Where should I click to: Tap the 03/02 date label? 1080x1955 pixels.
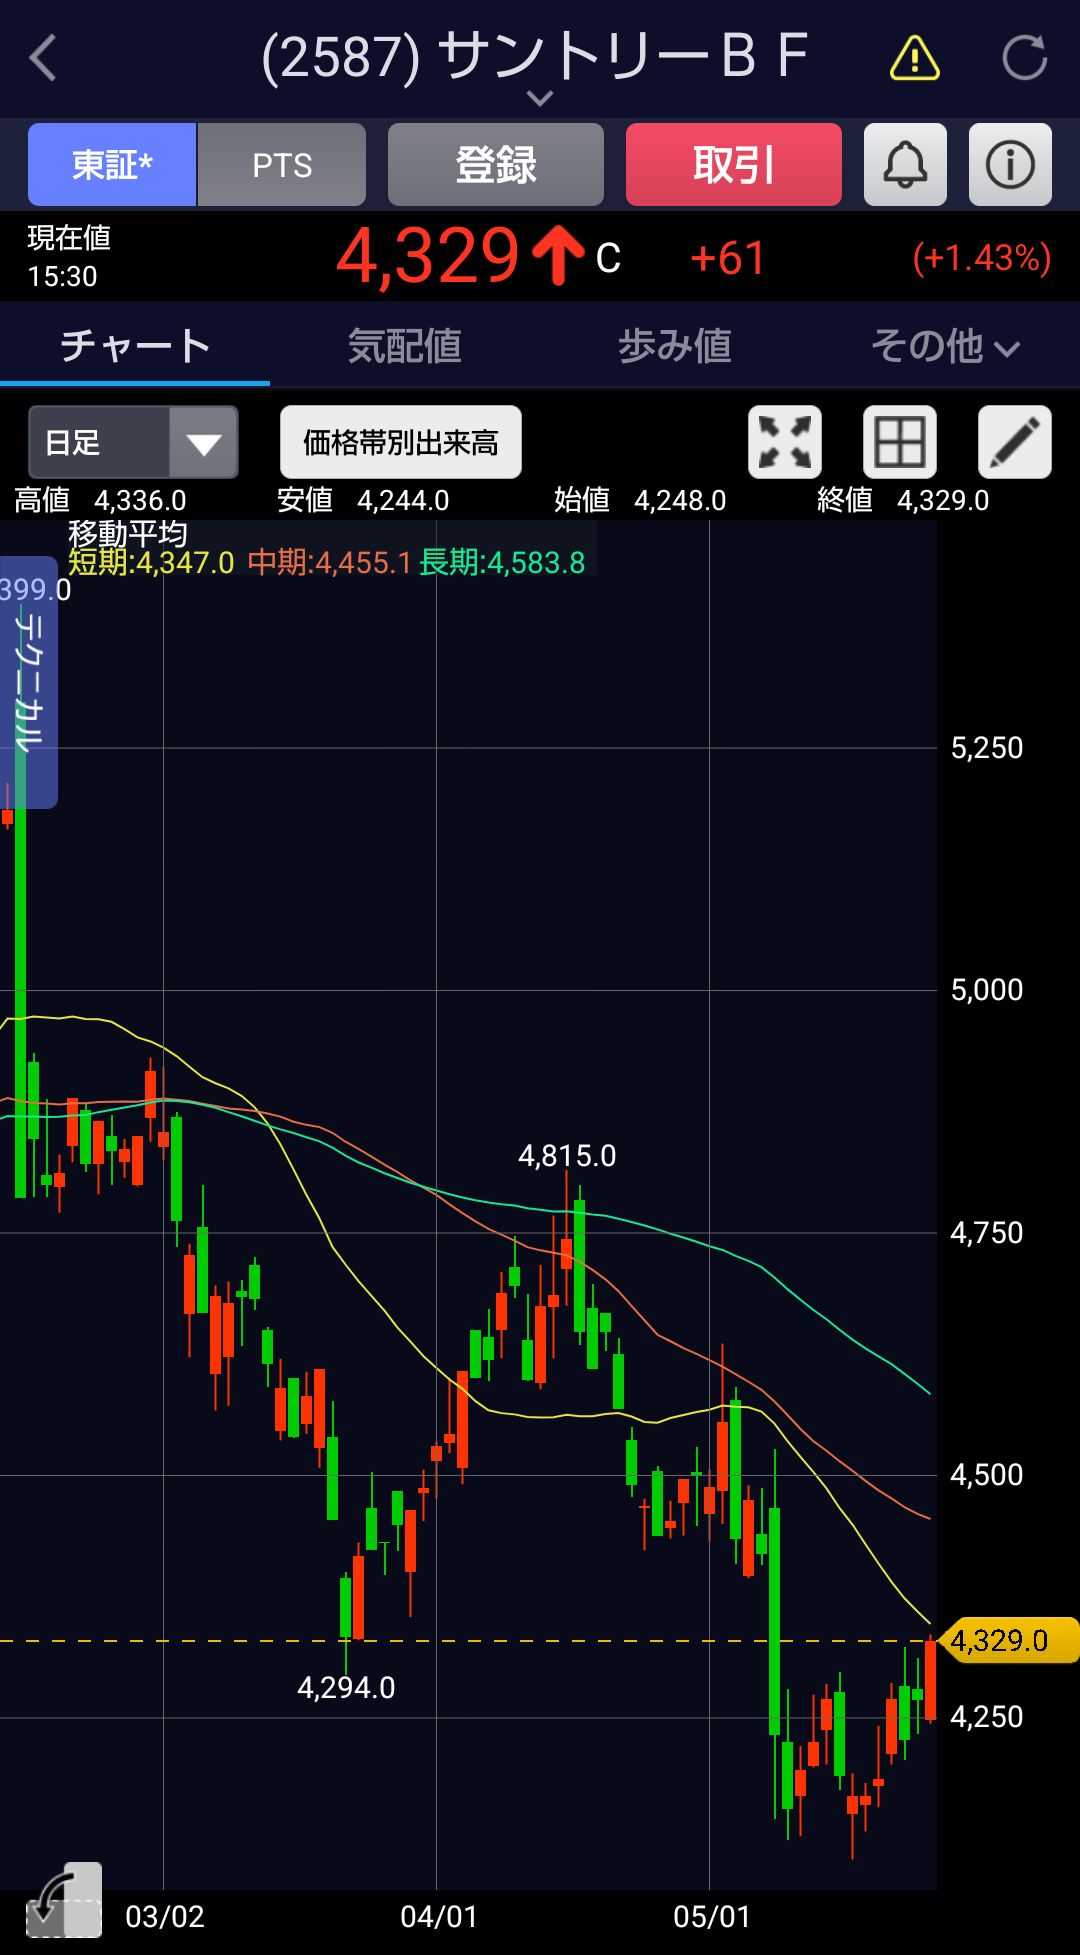pos(165,1916)
